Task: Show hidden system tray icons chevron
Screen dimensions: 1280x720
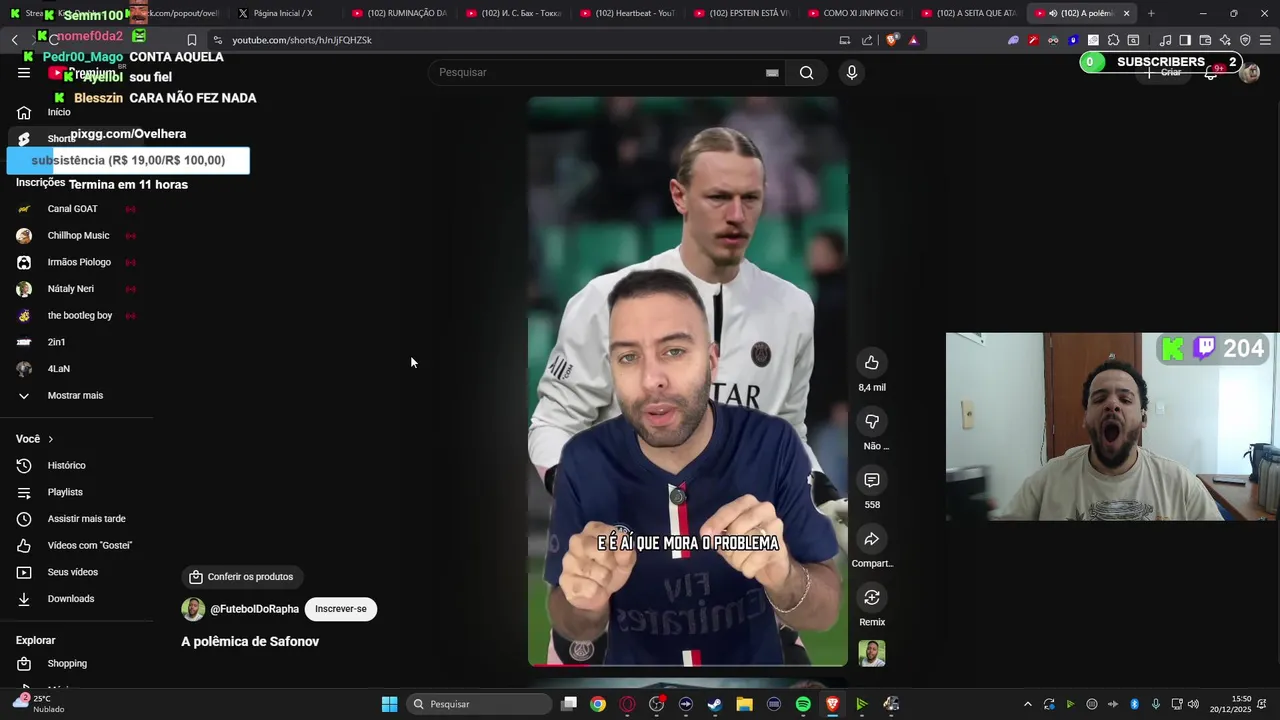Action: click(x=1027, y=704)
